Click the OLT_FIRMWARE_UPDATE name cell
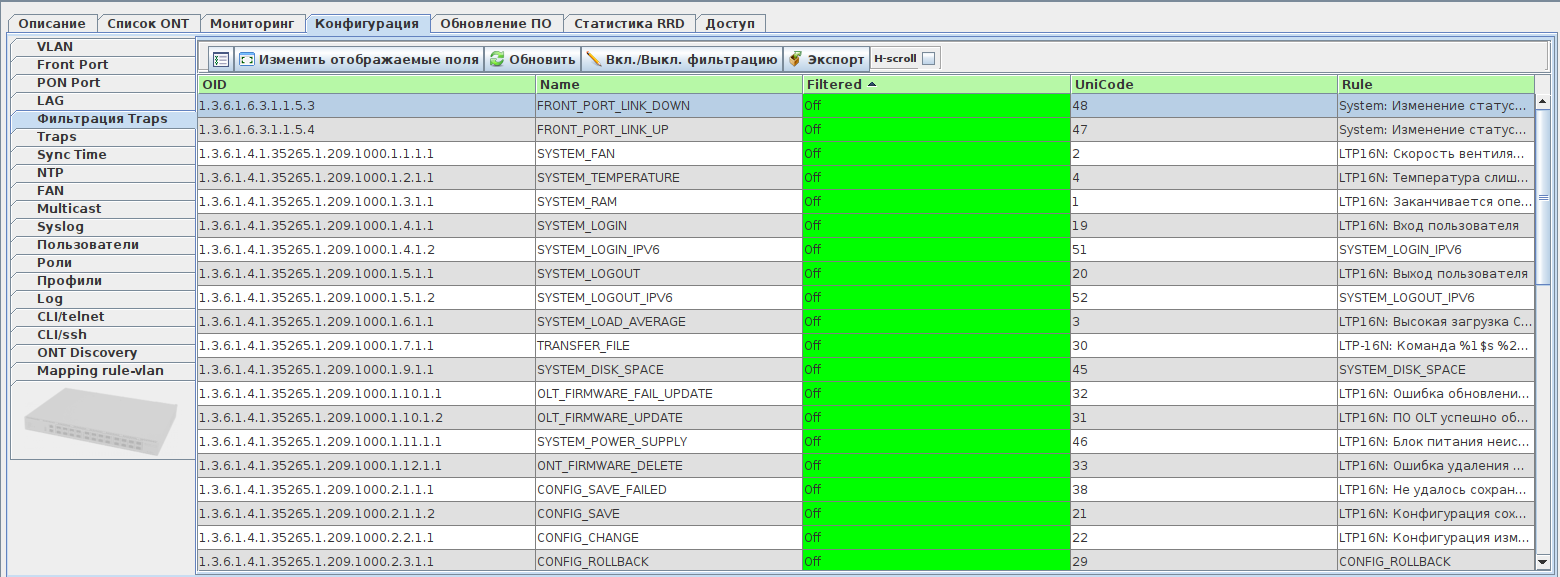 coord(669,417)
